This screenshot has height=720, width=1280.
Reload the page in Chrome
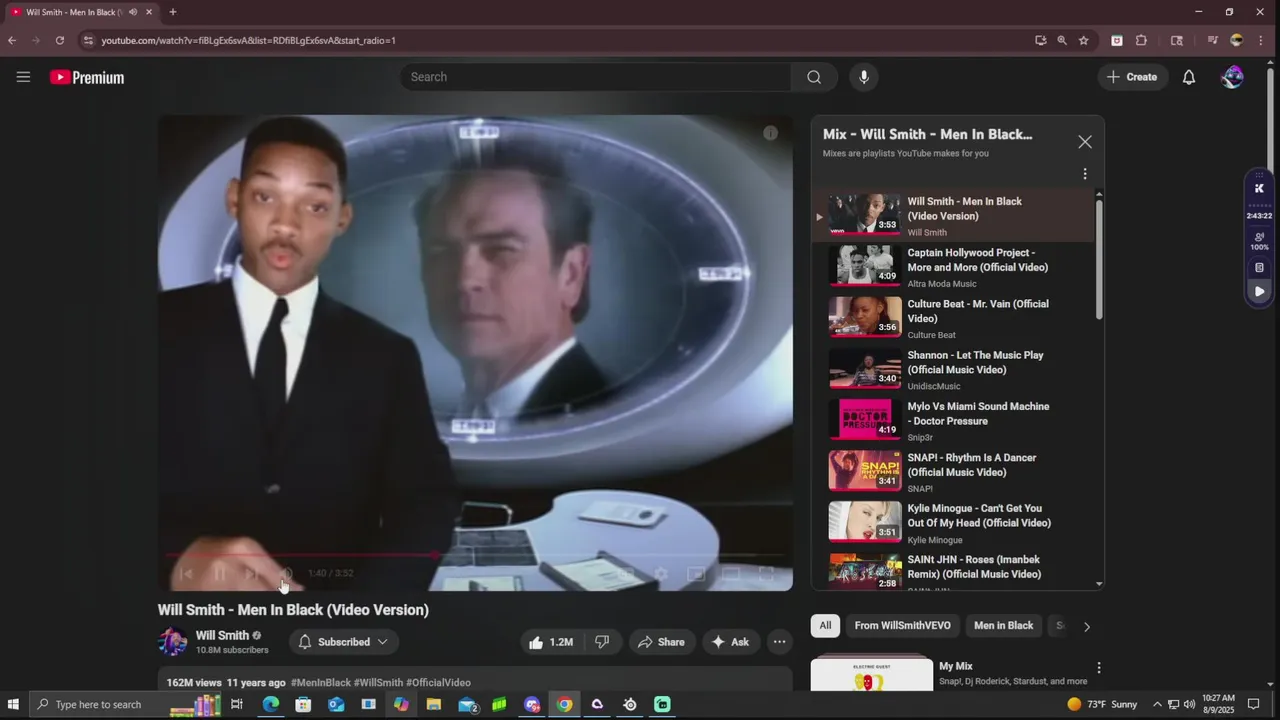(60, 40)
